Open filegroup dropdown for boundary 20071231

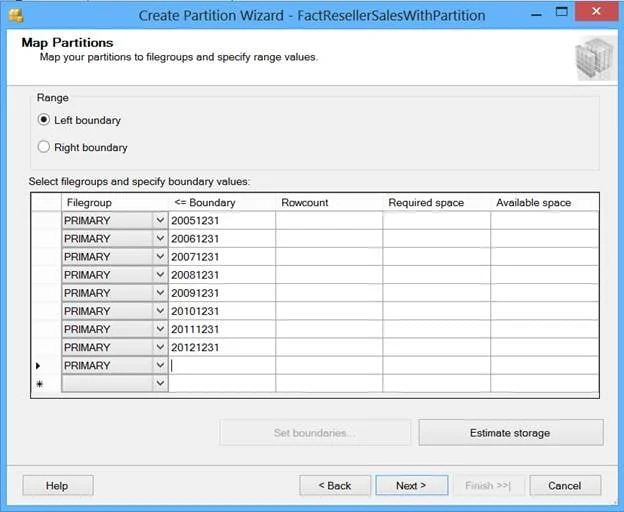point(160,257)
